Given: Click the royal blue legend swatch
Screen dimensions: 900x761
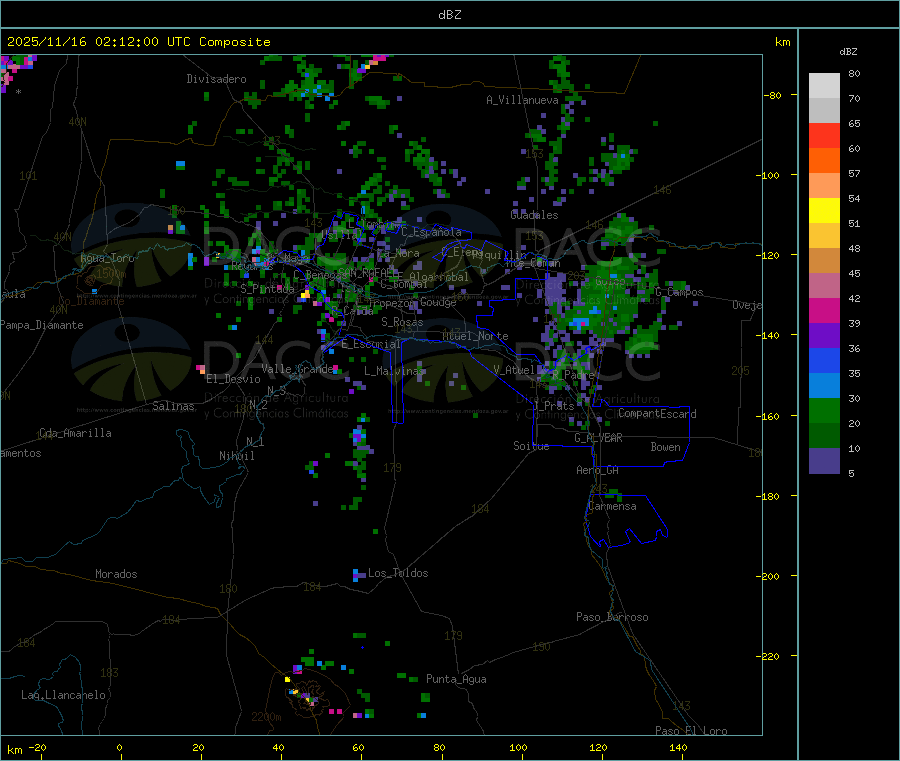Looking at the screenshot, I should pos(824,360).
